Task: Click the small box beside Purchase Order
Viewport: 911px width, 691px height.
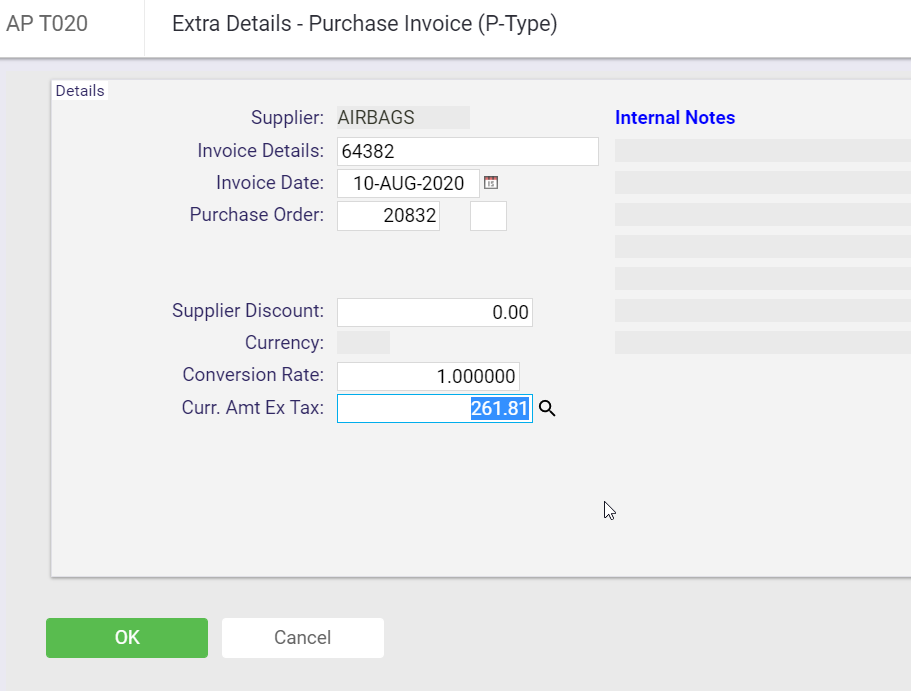Action: click(x=488, y=216)
